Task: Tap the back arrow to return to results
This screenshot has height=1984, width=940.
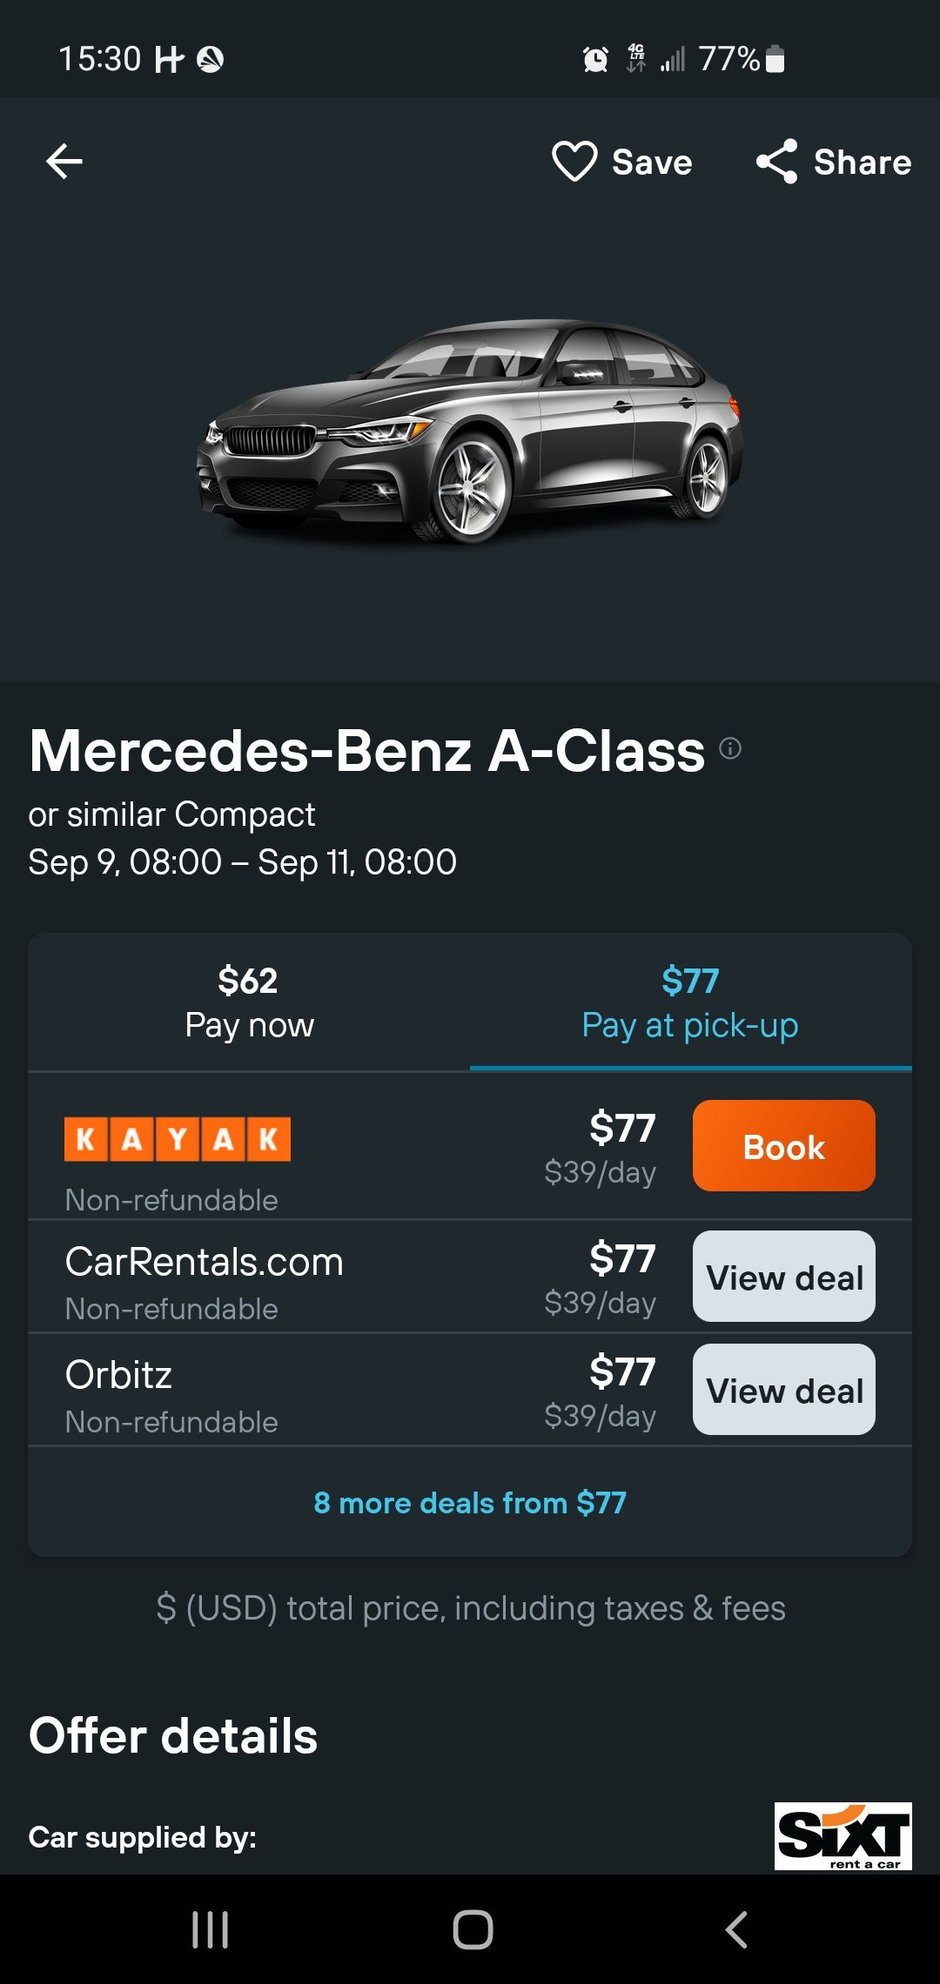Action: click(x=63, y=161)
